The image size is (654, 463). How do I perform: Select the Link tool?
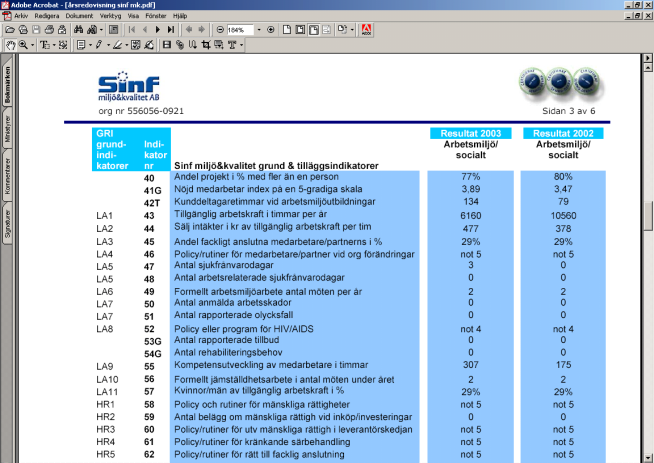[x=180, y=45]
